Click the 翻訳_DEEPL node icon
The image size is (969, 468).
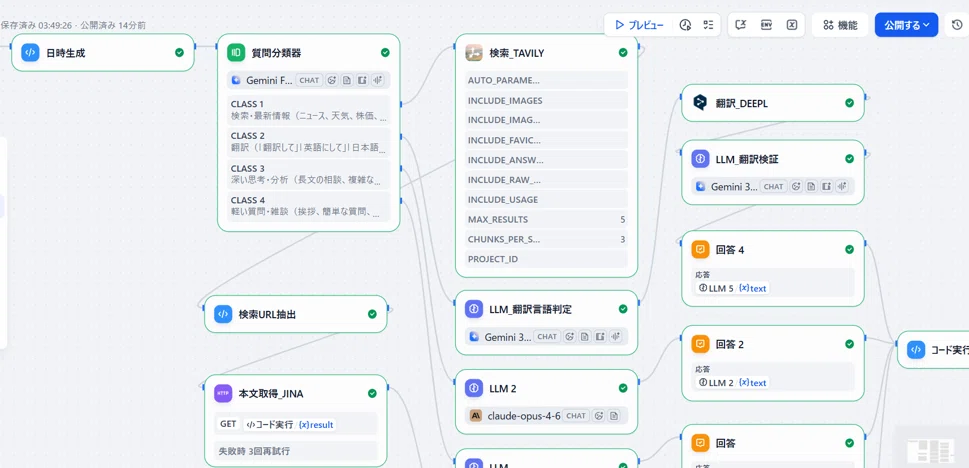pos(700,103)
